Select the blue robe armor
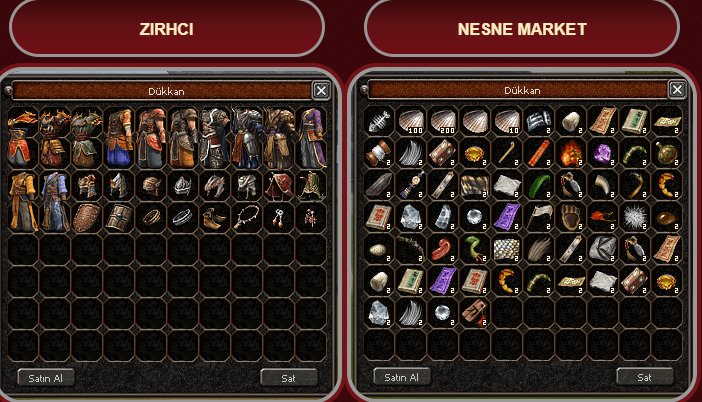 coord(55,202)
